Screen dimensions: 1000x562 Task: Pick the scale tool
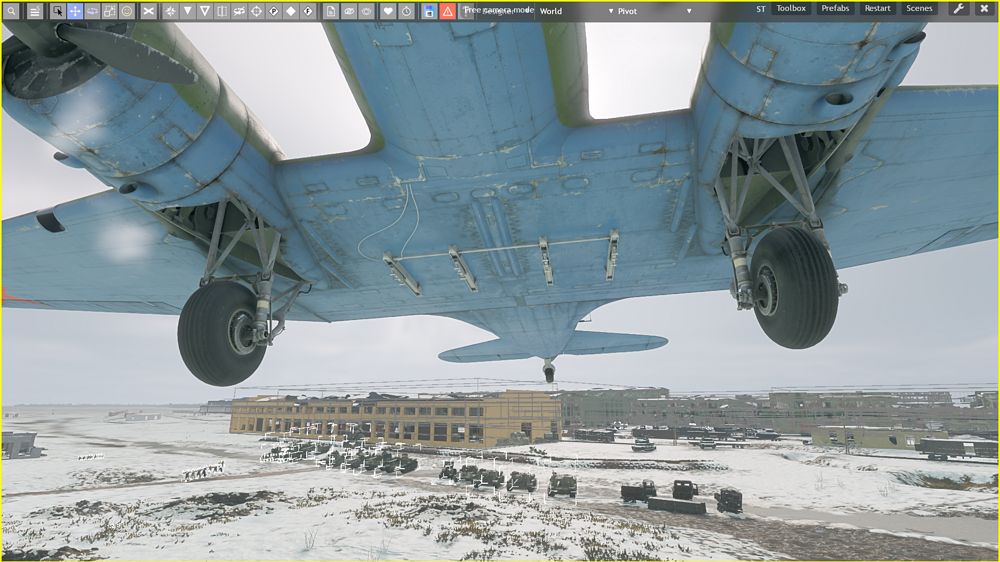pos(109,11)
